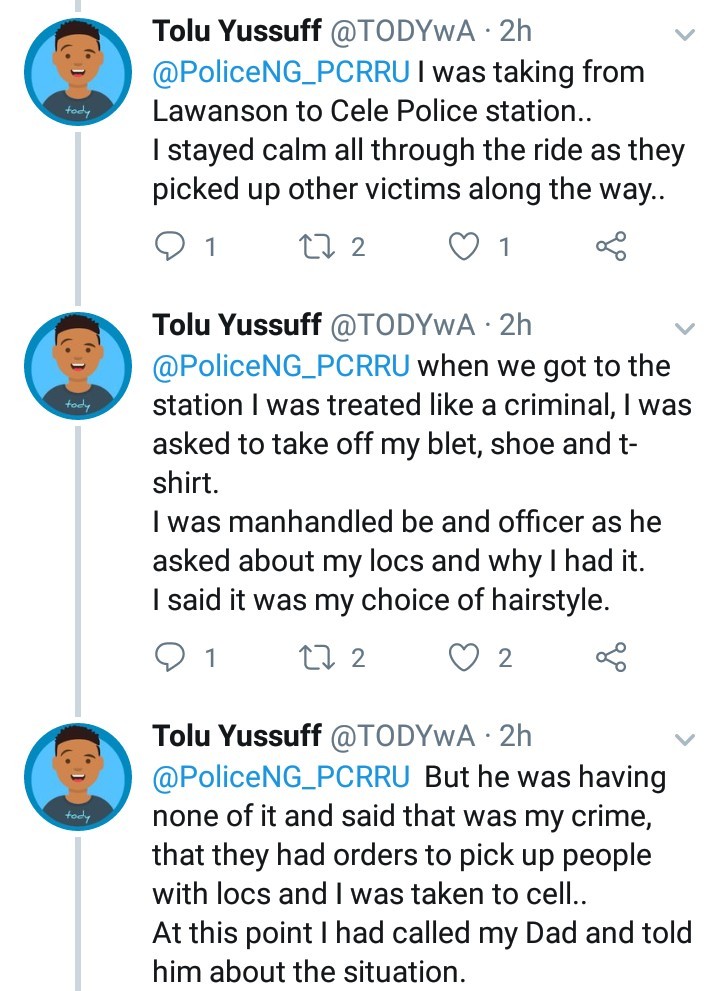Image resolution: width=720 pixels, height=991 pixels.
Task: Follow @PoliceNG_PCRRU mention in third tweet
Action: click(280, 777)
